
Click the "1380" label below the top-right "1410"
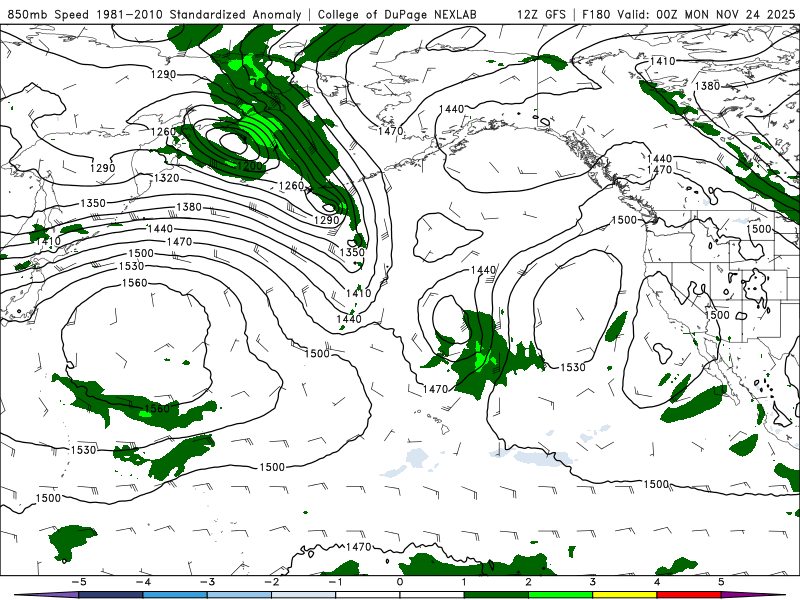(707, 86)
